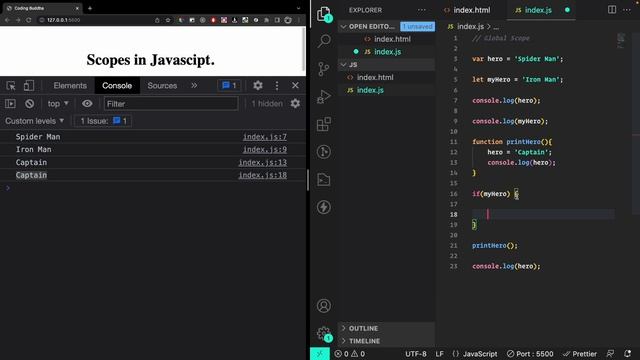Show more DevTools tabs chevron

(x=194, y=85)
